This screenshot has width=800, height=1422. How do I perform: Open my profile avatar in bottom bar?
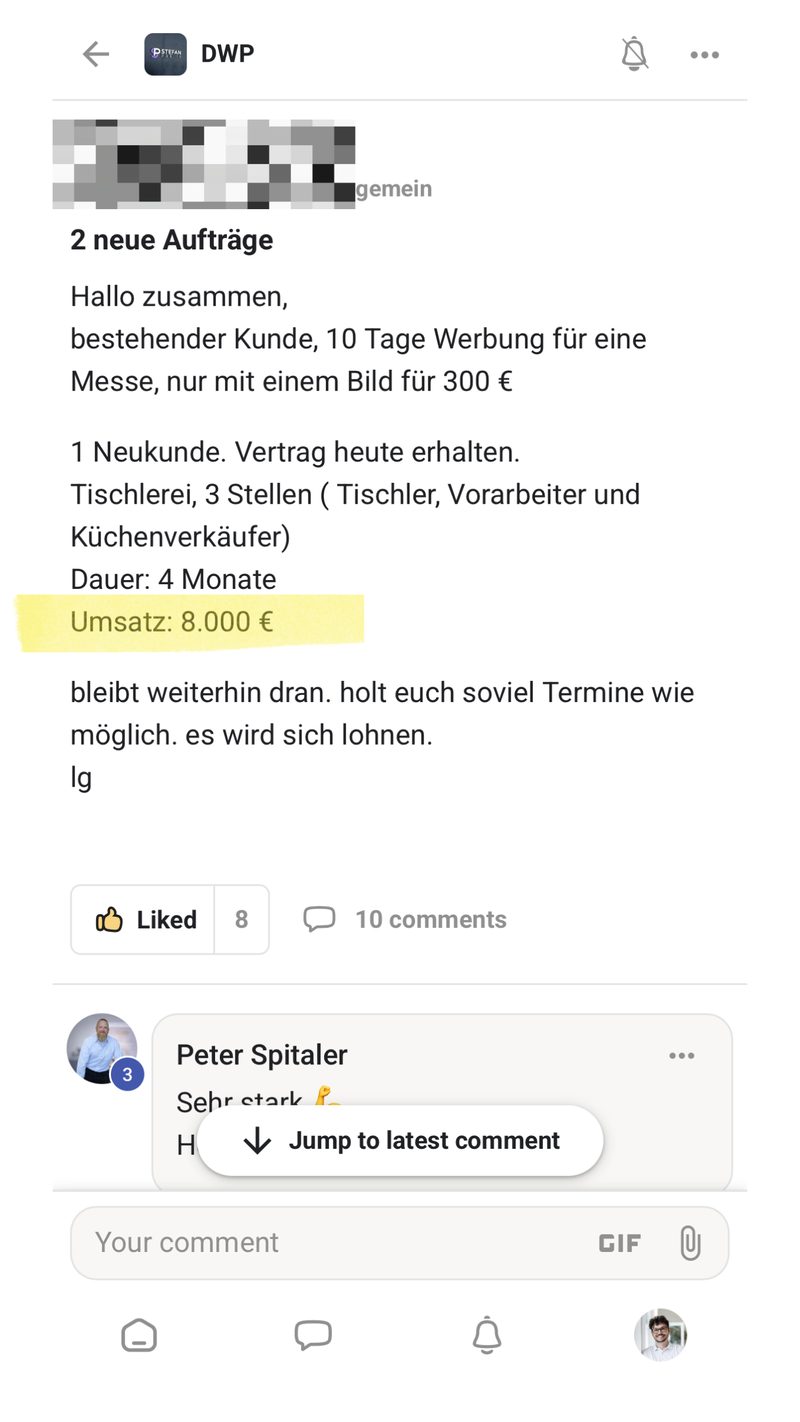point(661,1335)
